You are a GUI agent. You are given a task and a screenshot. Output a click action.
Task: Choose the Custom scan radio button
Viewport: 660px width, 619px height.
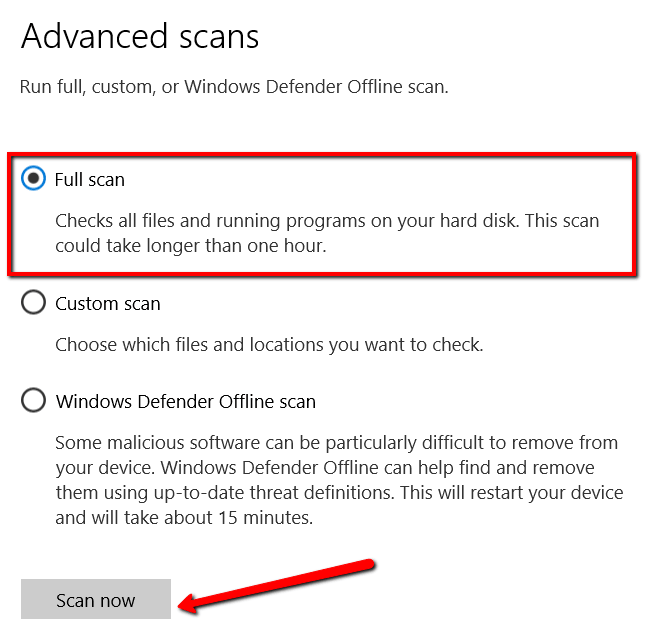tap(34, 303)
